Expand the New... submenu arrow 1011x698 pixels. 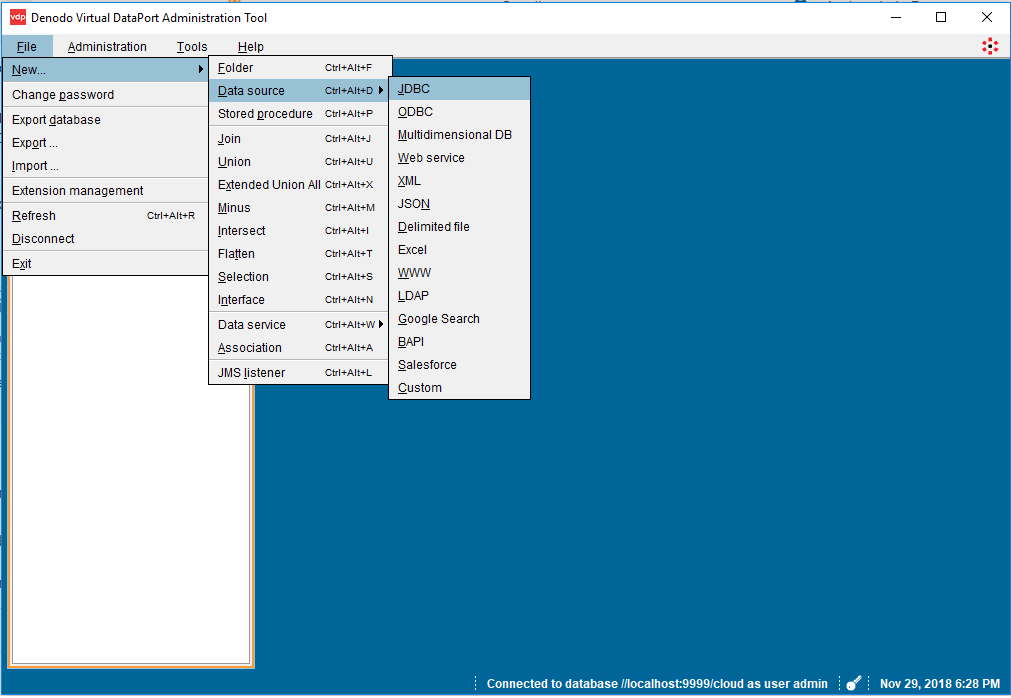point(201,69)
